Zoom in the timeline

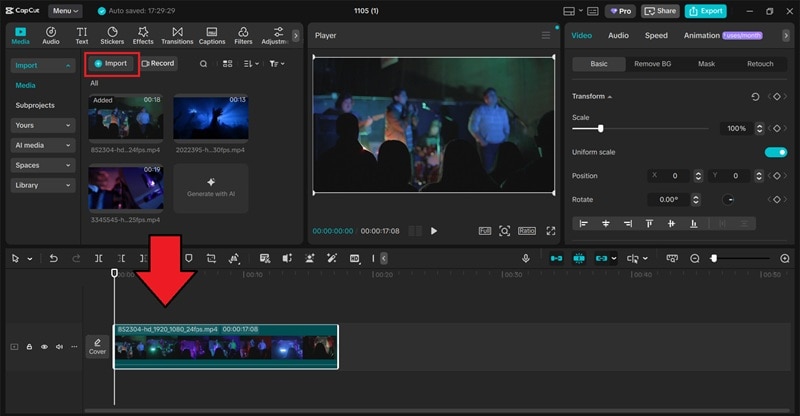(x=785, y=259)
